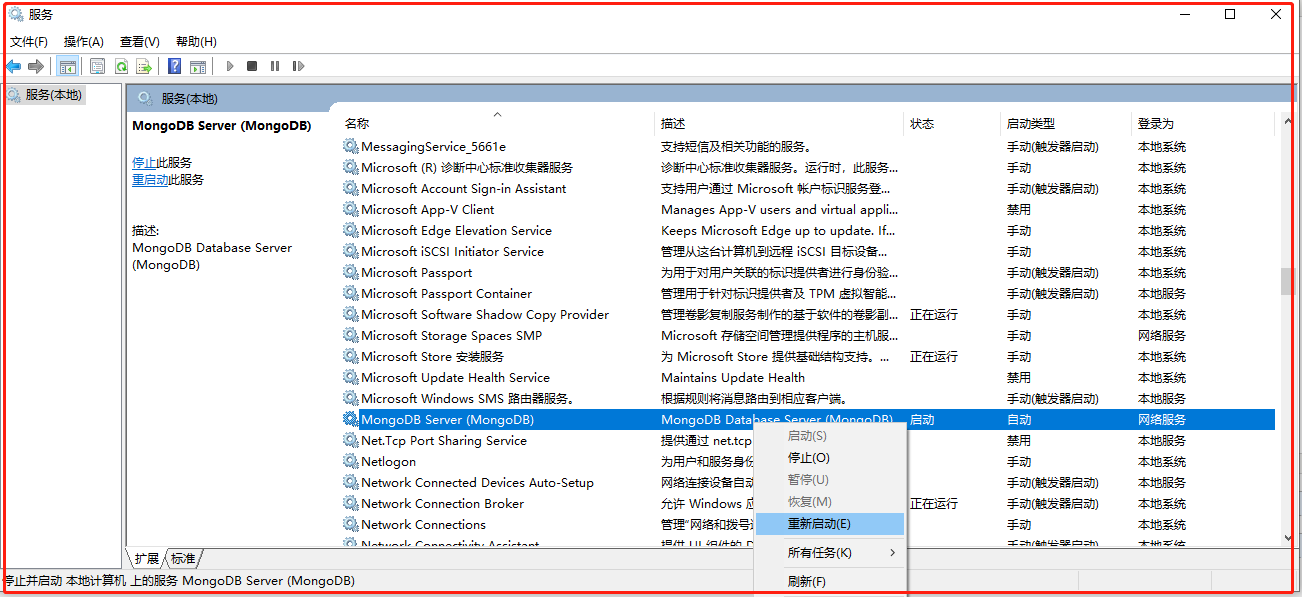Open the 帮助(H) menu
This screenshot has height=597, width=1302.
coord(196,41)
